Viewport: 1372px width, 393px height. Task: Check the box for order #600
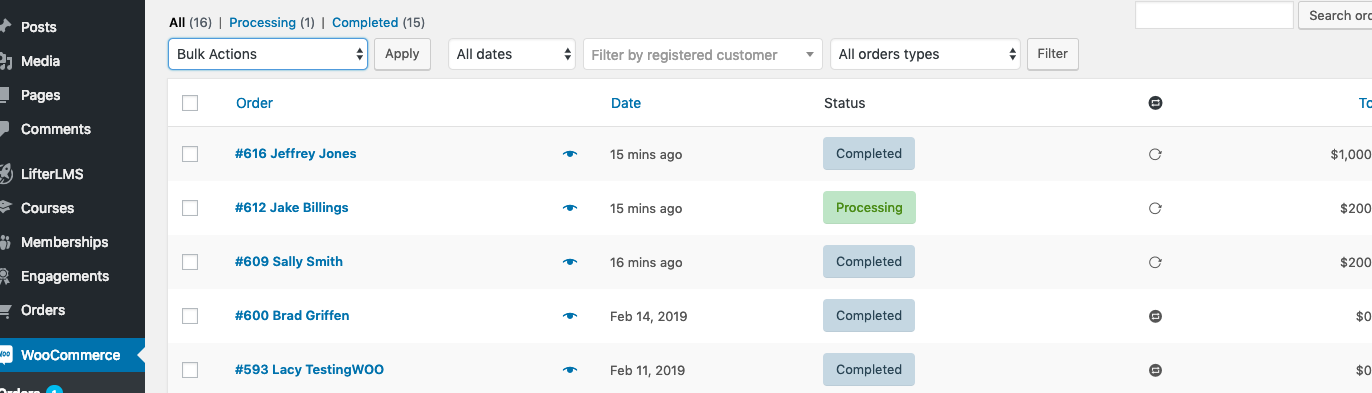[x=190, y=316]
